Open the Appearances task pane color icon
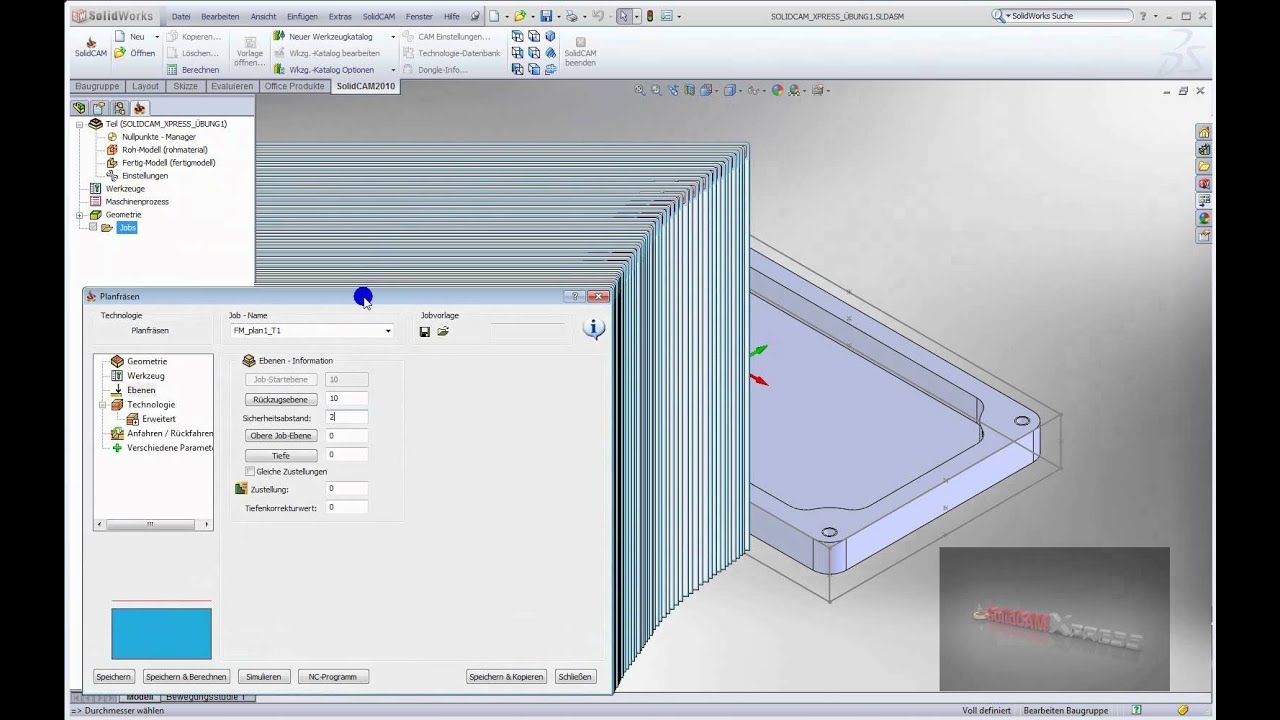 click(1204, 217)
